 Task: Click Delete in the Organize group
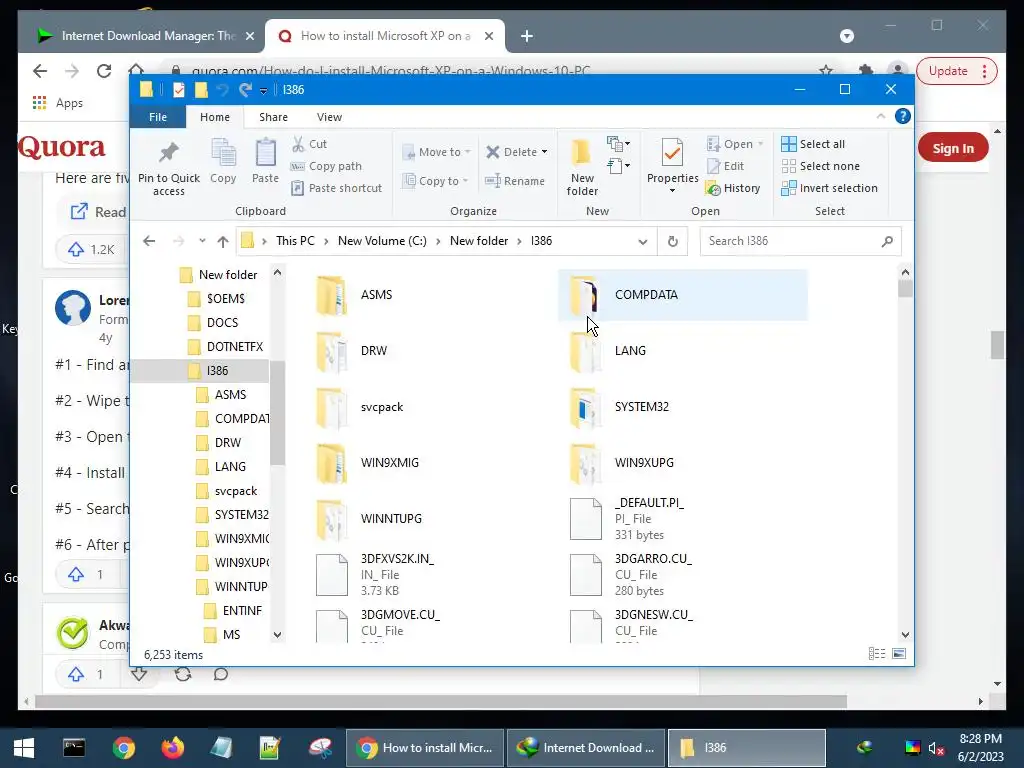tap(516, 152)
